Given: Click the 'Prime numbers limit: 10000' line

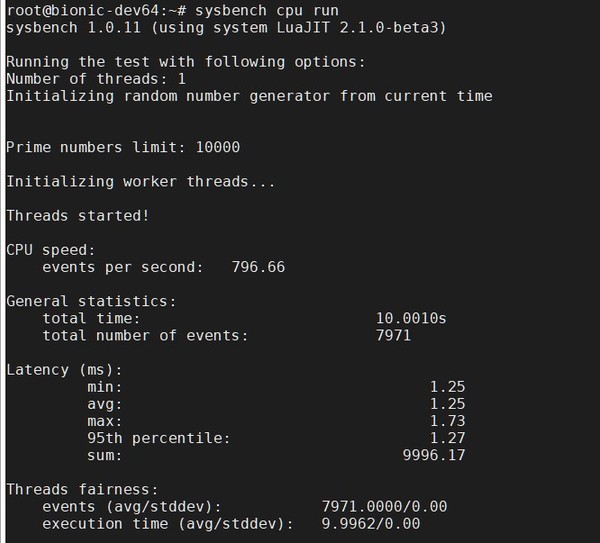Looking at the screenshot, I should point(123,147).
